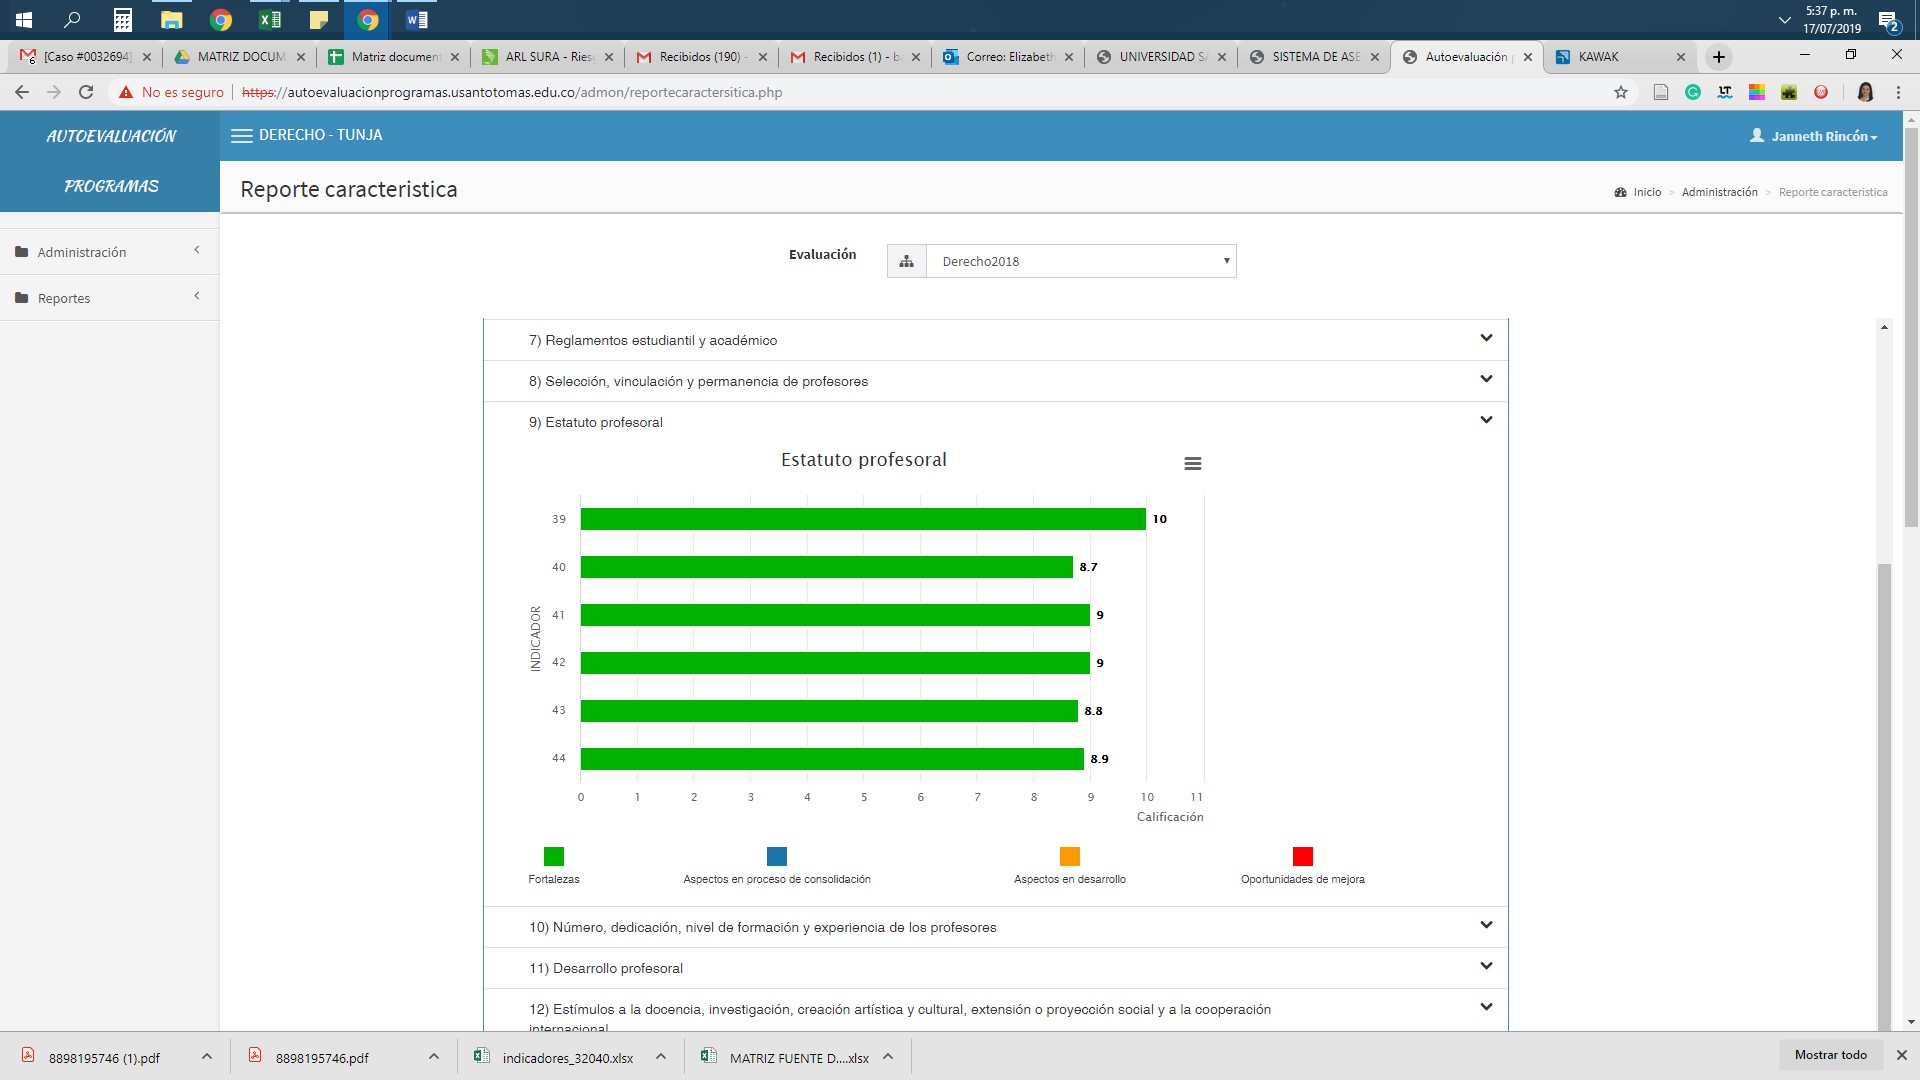The image size is (1920, 1080).
Task: Toggle red Oportunidades de mejora legend swatch
Action: 1302,856
